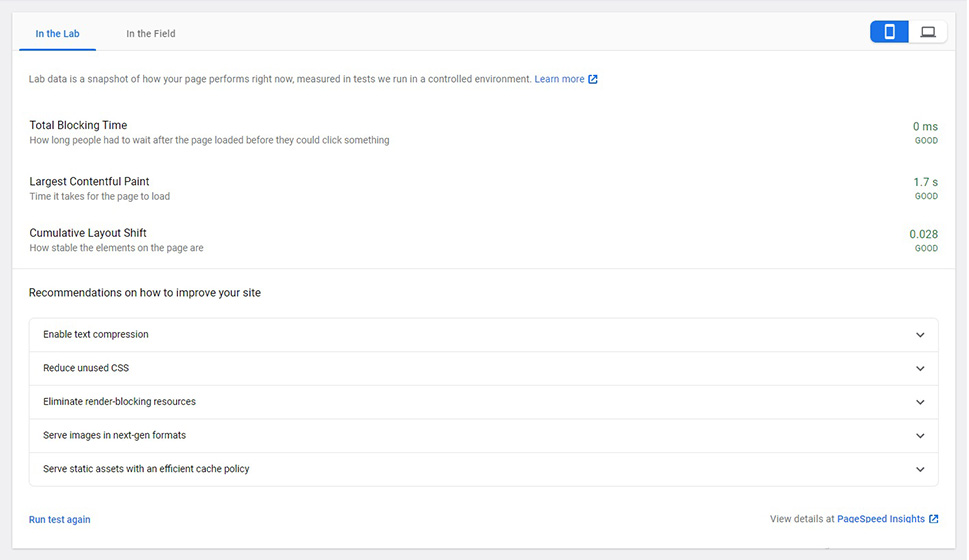
Task: Expand Serve images in next-gen formats chevron
Action: [x=920, y=436]
